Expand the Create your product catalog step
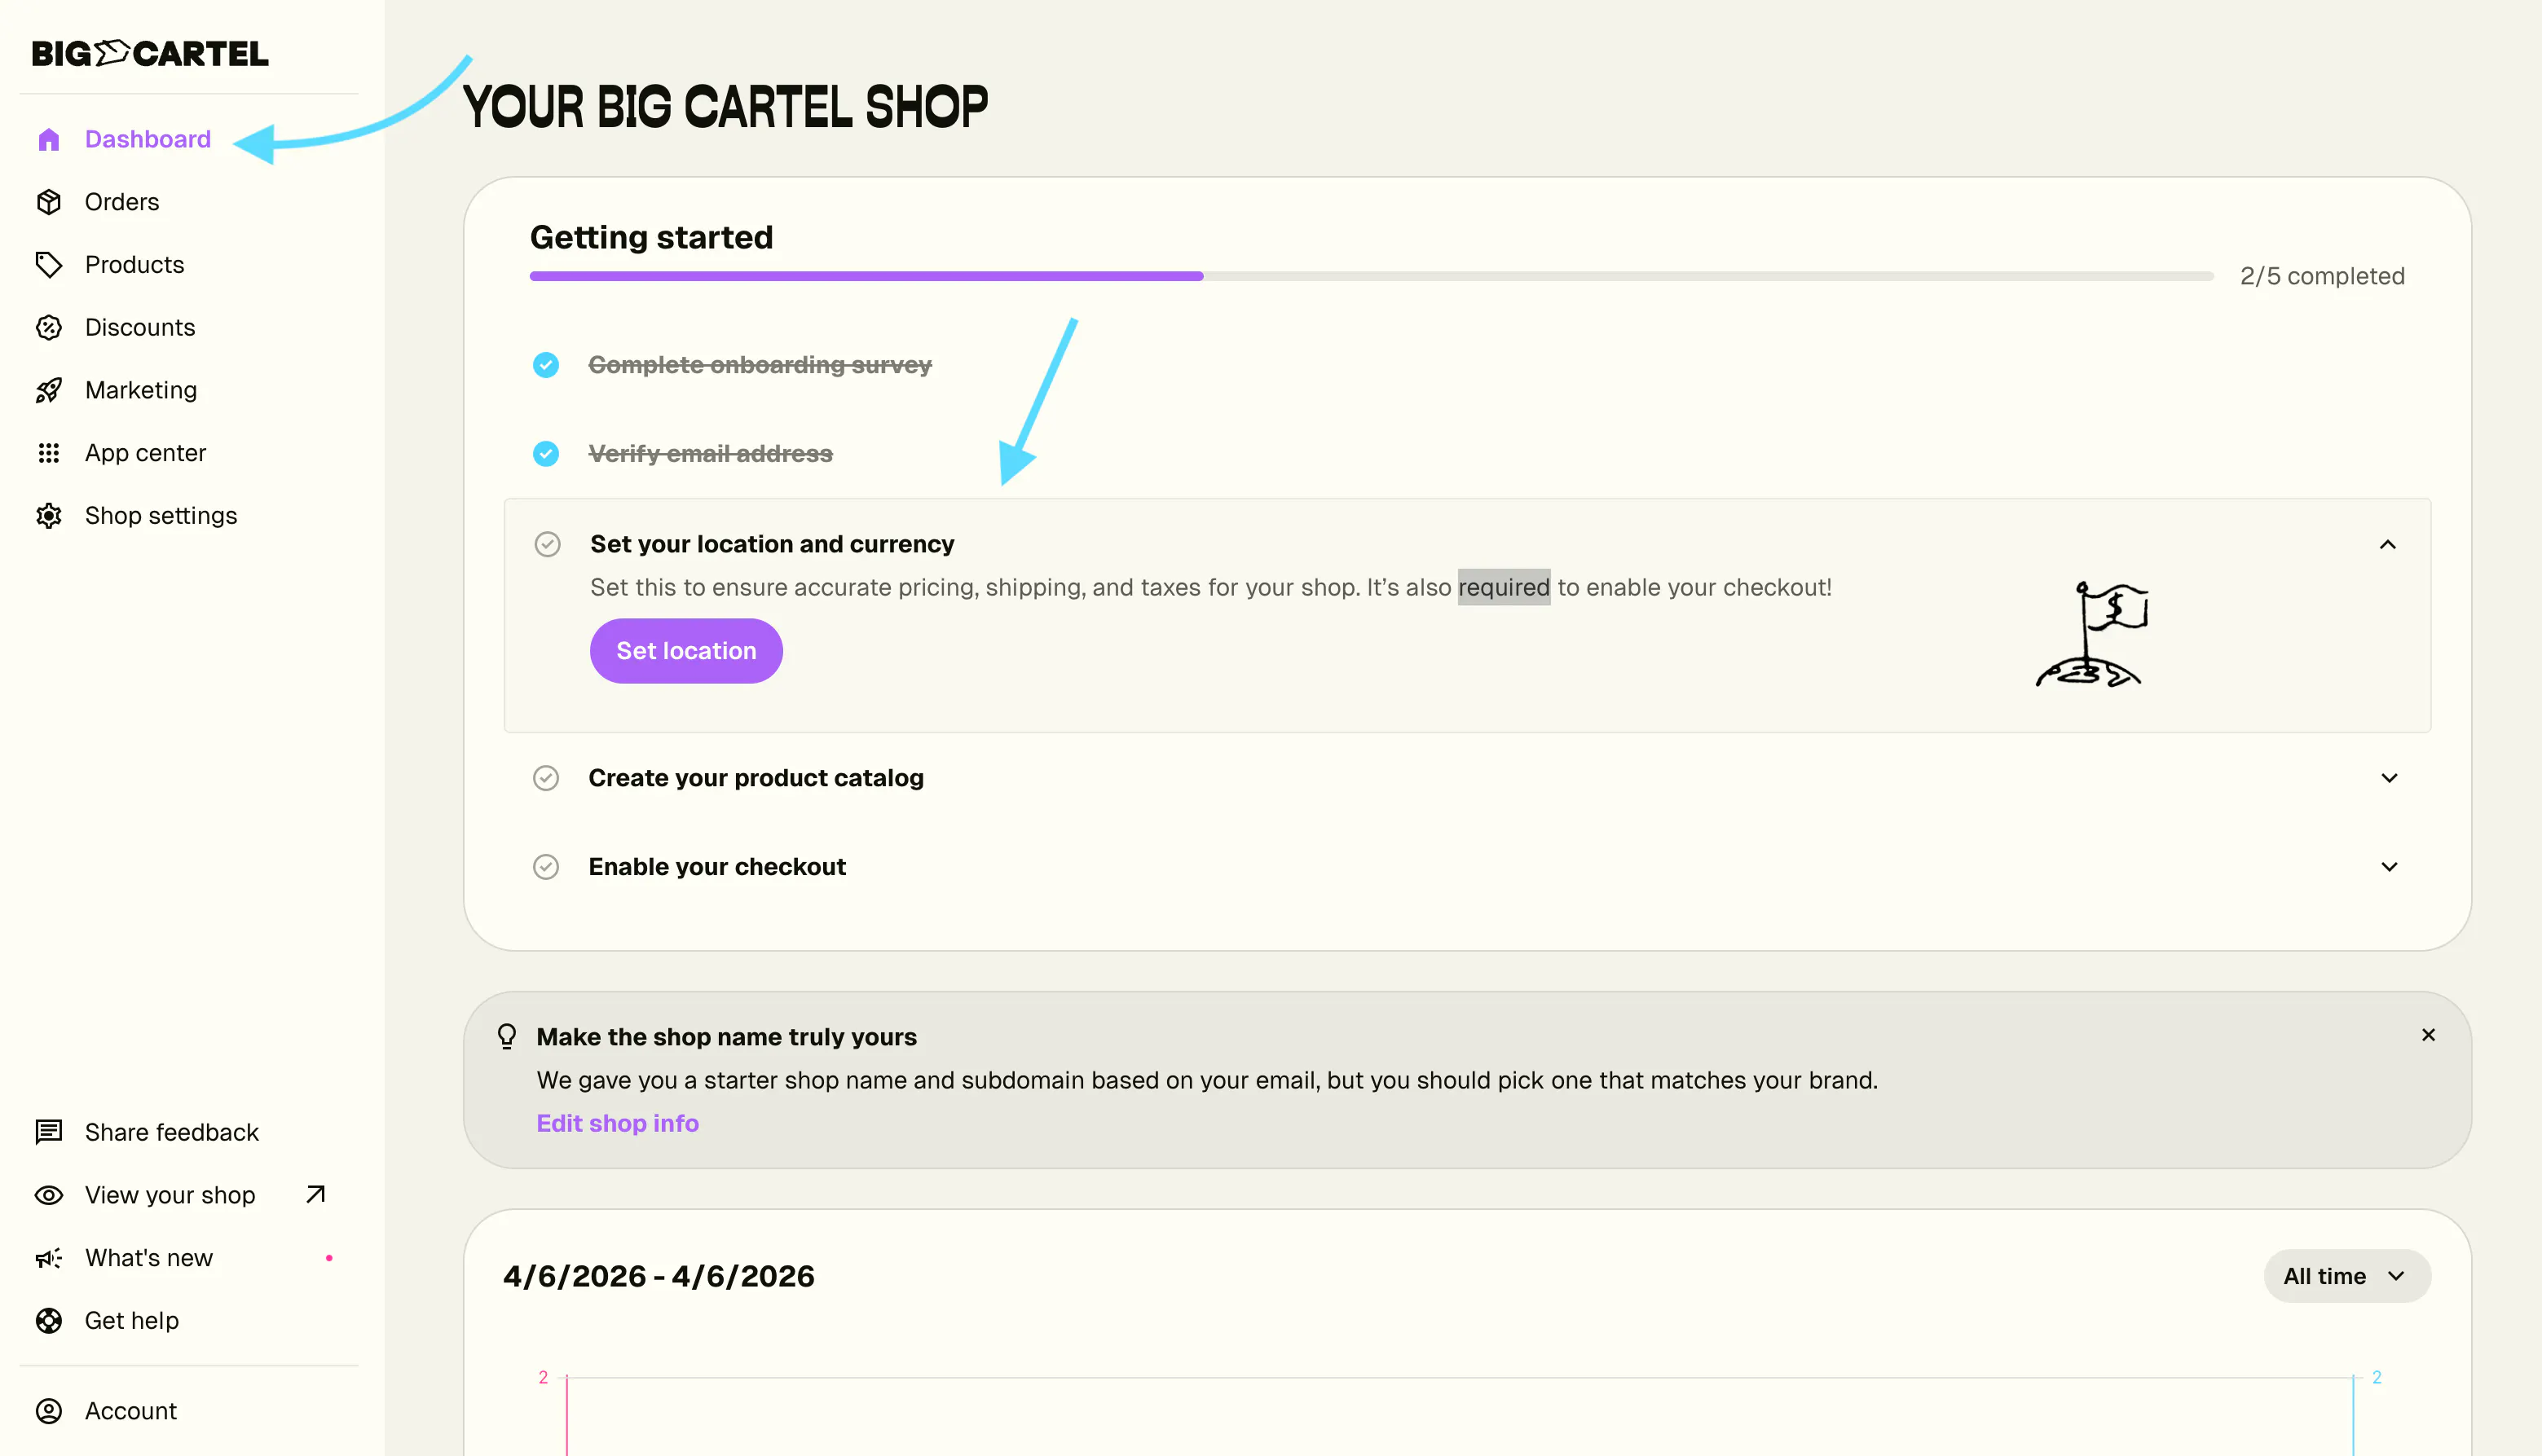This screenshot has height=1456, width=2542. coord(2389,778)
